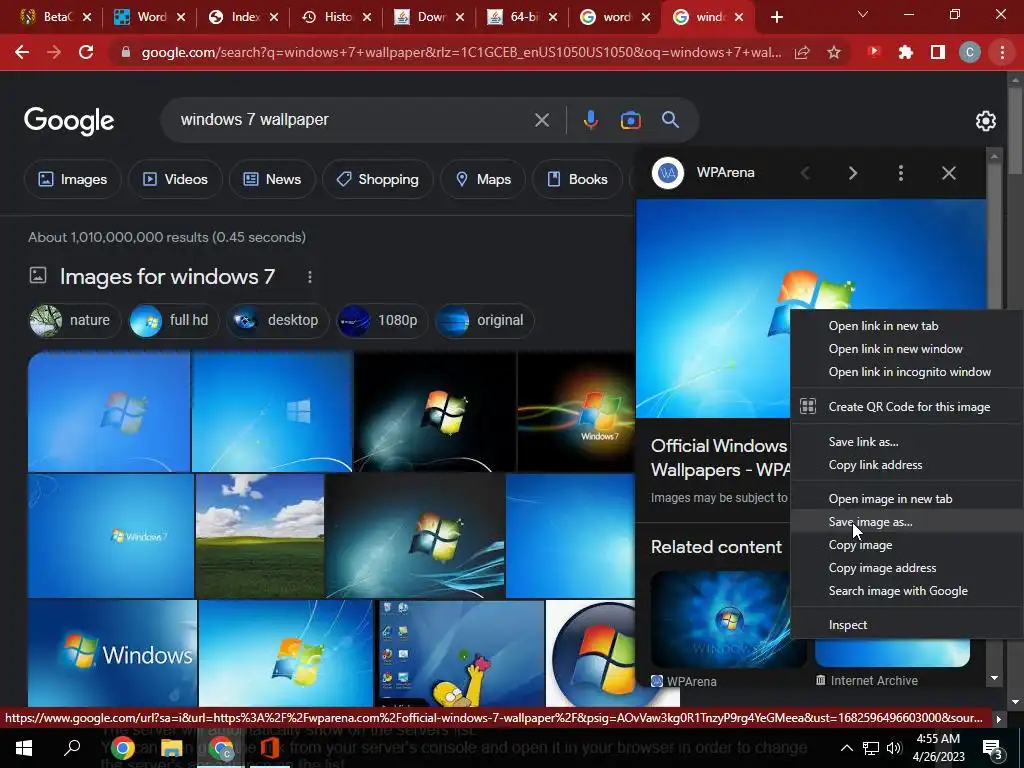The image size is (1024, 768).
Task: Open the green field landscape thumbnail
Action: coord(260,536)
